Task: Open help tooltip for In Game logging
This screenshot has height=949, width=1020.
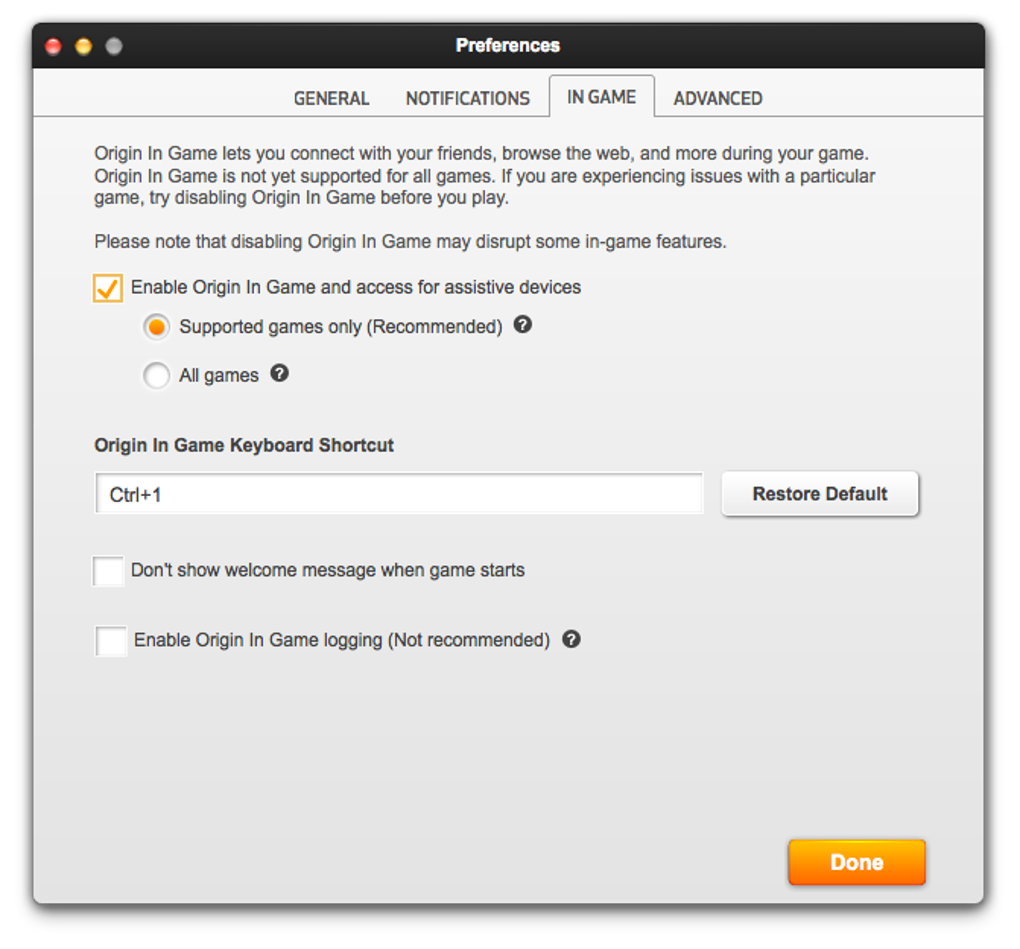Action: click(571, 639)
